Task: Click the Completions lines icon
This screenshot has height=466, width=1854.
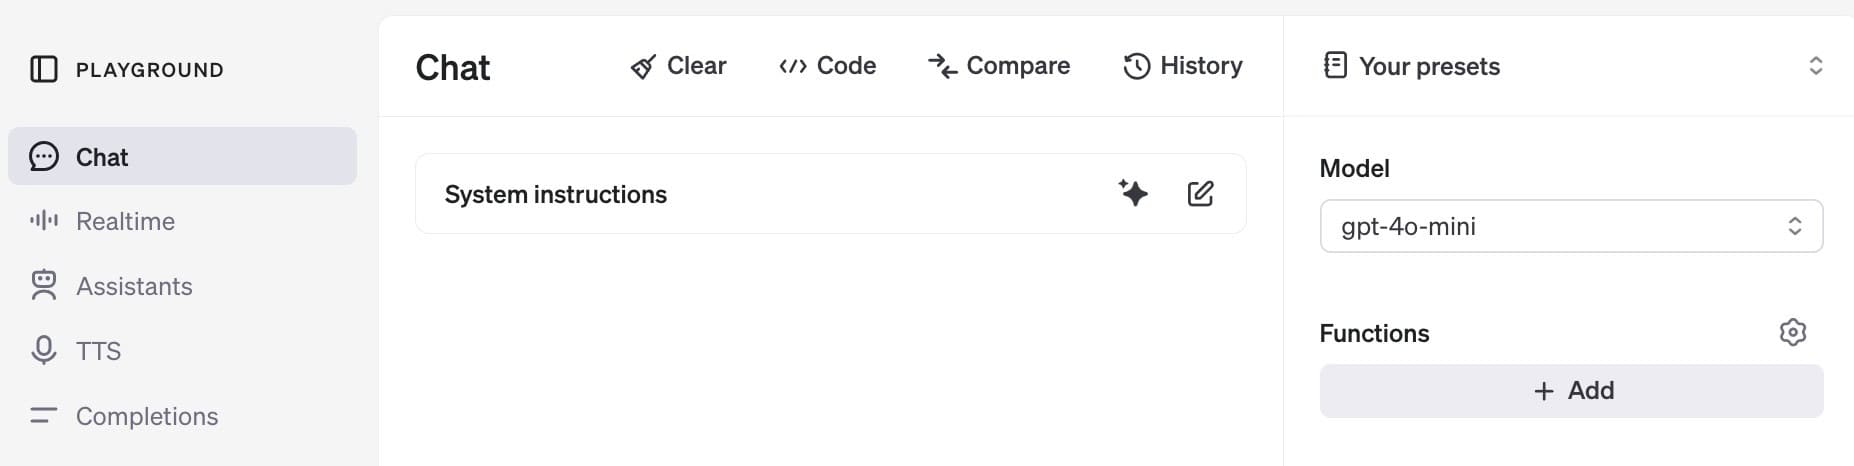Action: point(44,415)
